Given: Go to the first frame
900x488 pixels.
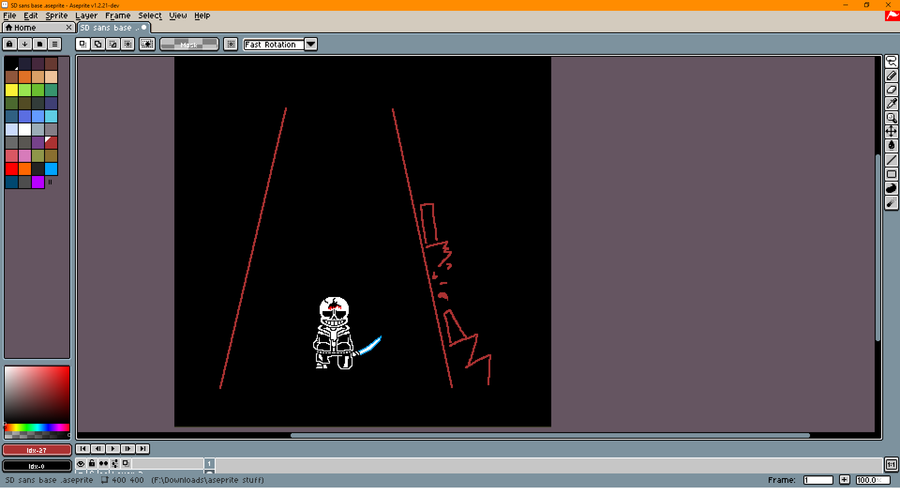Looking at the screenshot, I should click(83, 448).
